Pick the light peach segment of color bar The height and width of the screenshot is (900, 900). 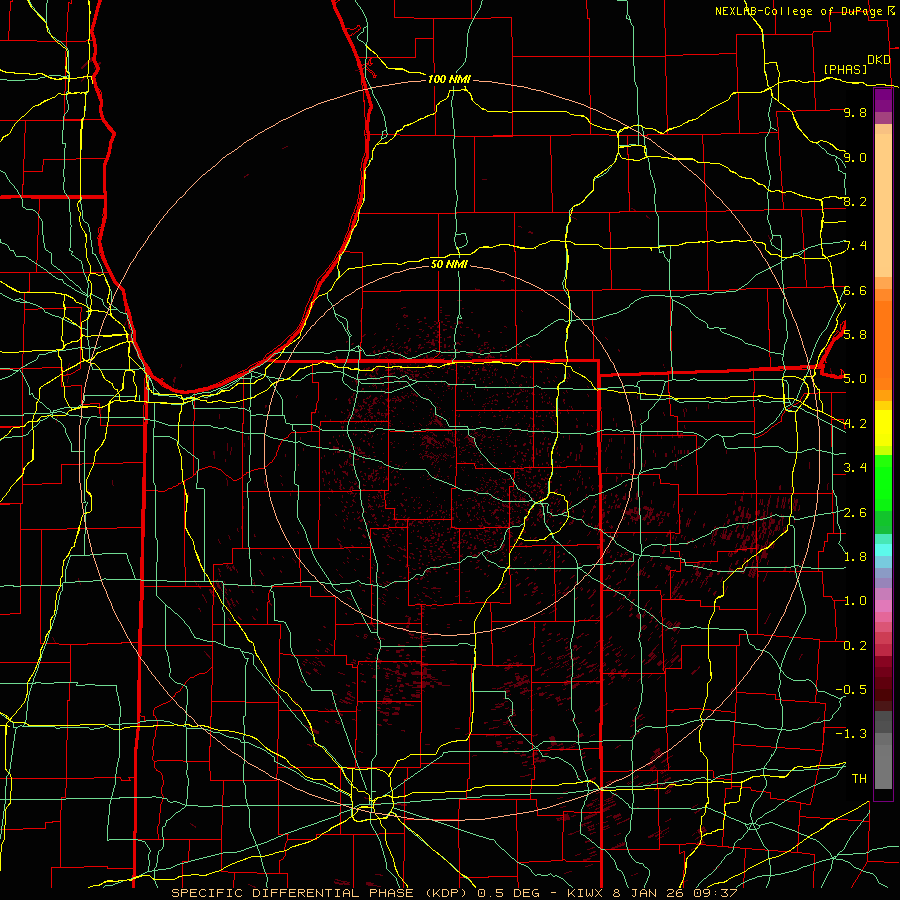(x=883, y=207)
